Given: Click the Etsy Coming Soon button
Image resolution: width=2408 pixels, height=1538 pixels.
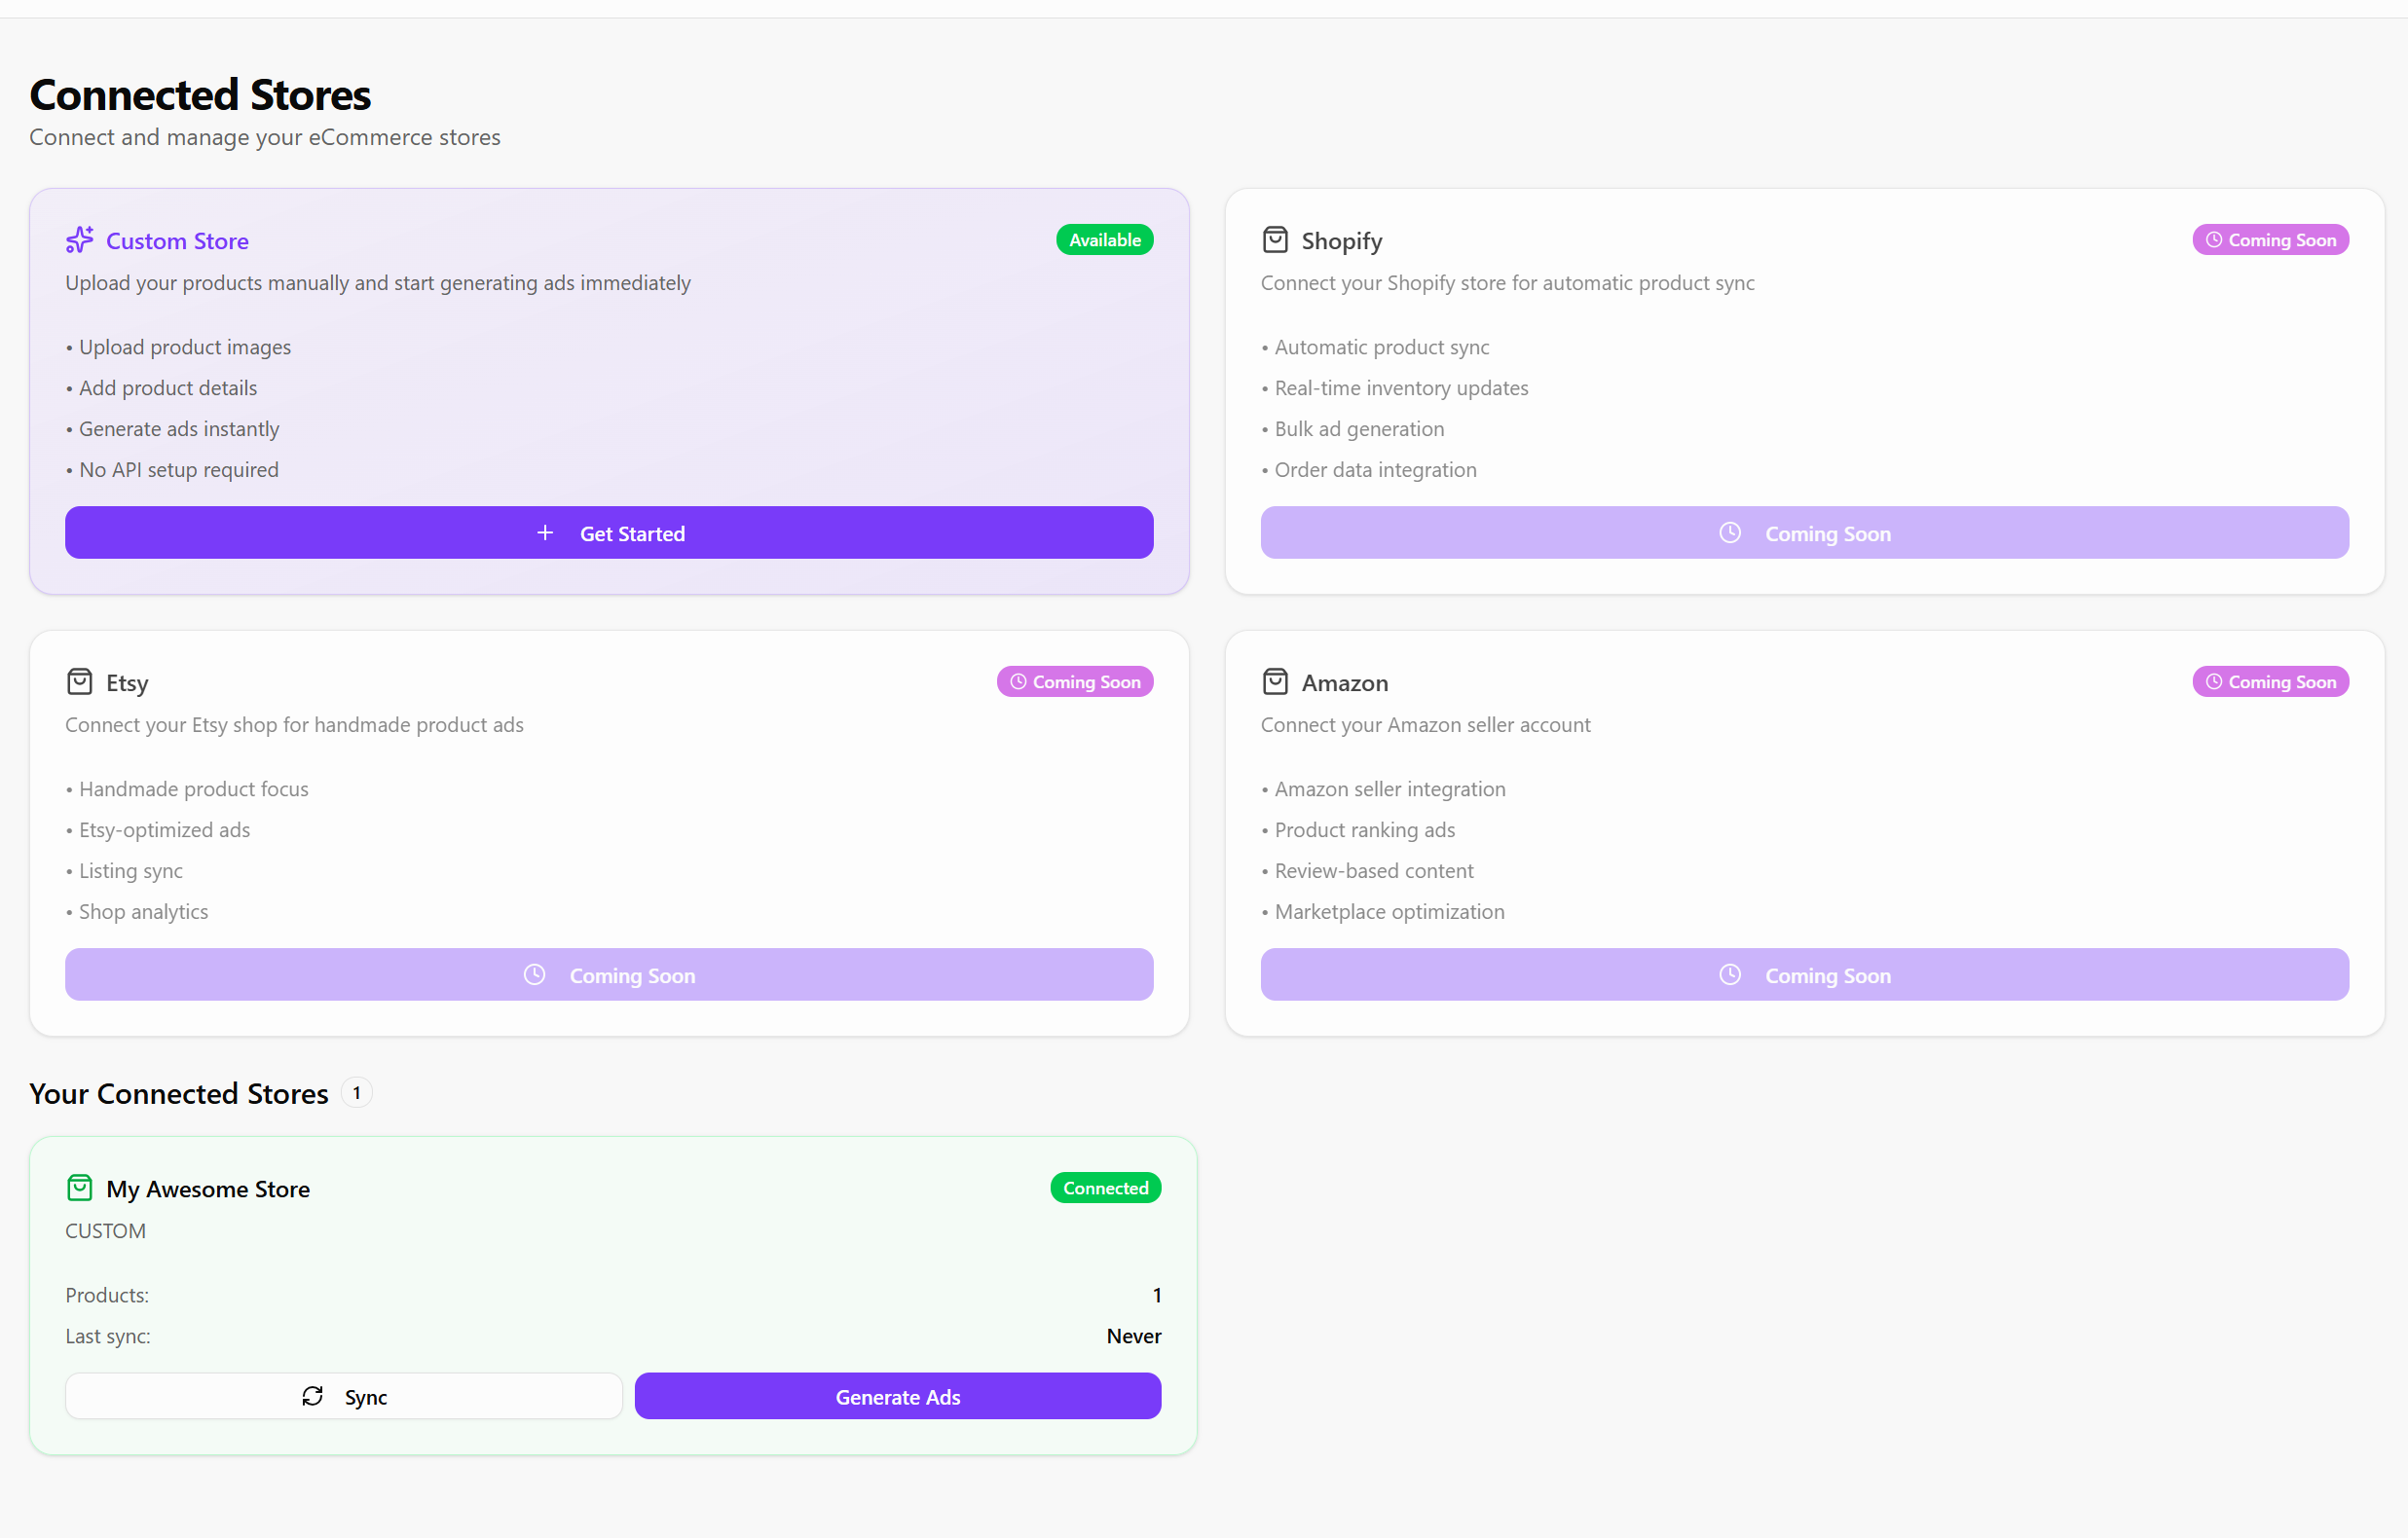Looking at the screenshot, I should click(609, 975).
